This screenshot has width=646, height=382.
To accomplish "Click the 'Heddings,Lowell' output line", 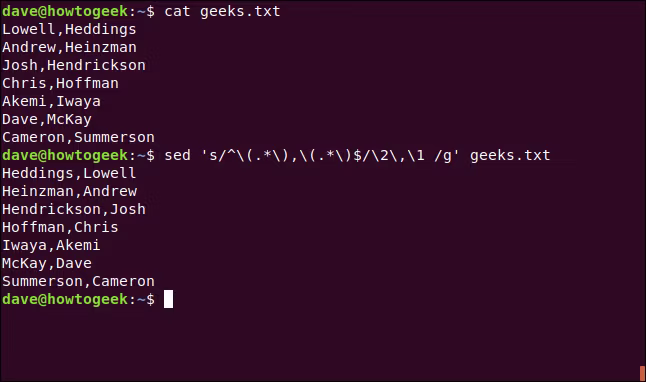I will pyautogui.click(x=69, y=173).
